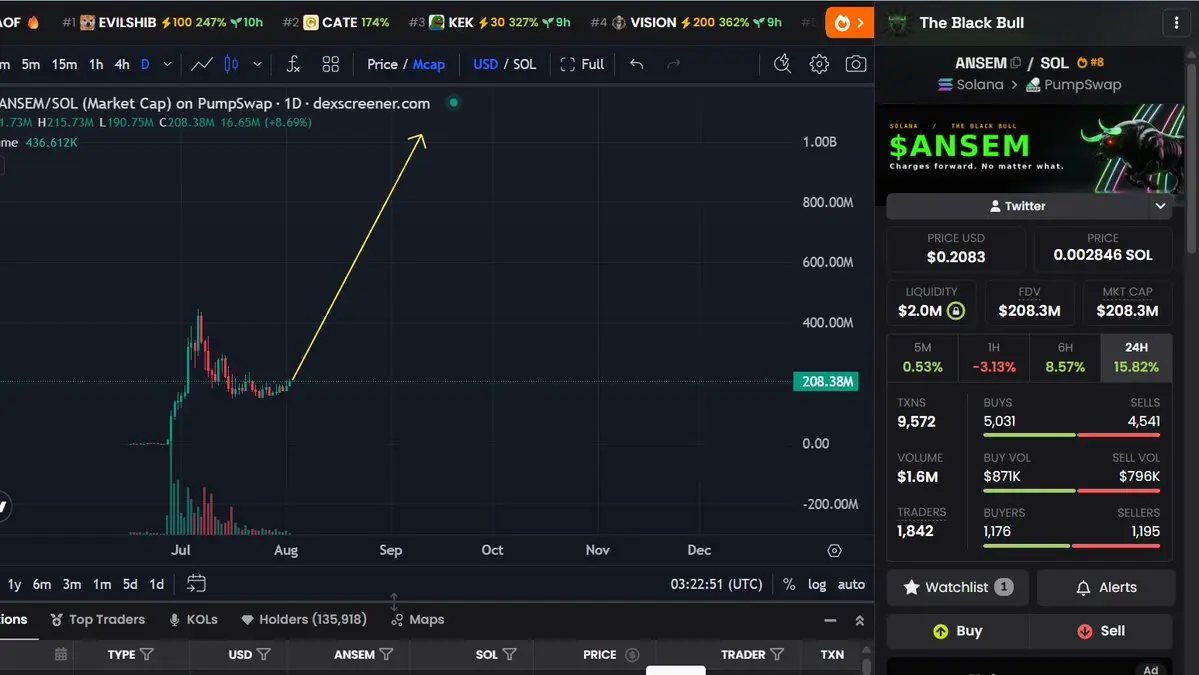1199x675 pixels.
Task: Undo the last chart action
Action: pyautogui.click(x=636, y=64)
